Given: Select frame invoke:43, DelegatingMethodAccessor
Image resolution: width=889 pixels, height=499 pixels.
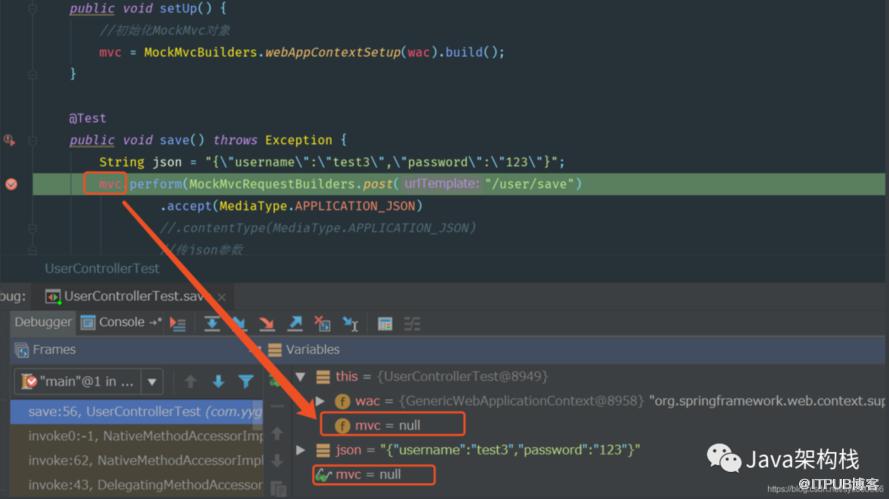Looking at the screenshot, I should point(137,485).
